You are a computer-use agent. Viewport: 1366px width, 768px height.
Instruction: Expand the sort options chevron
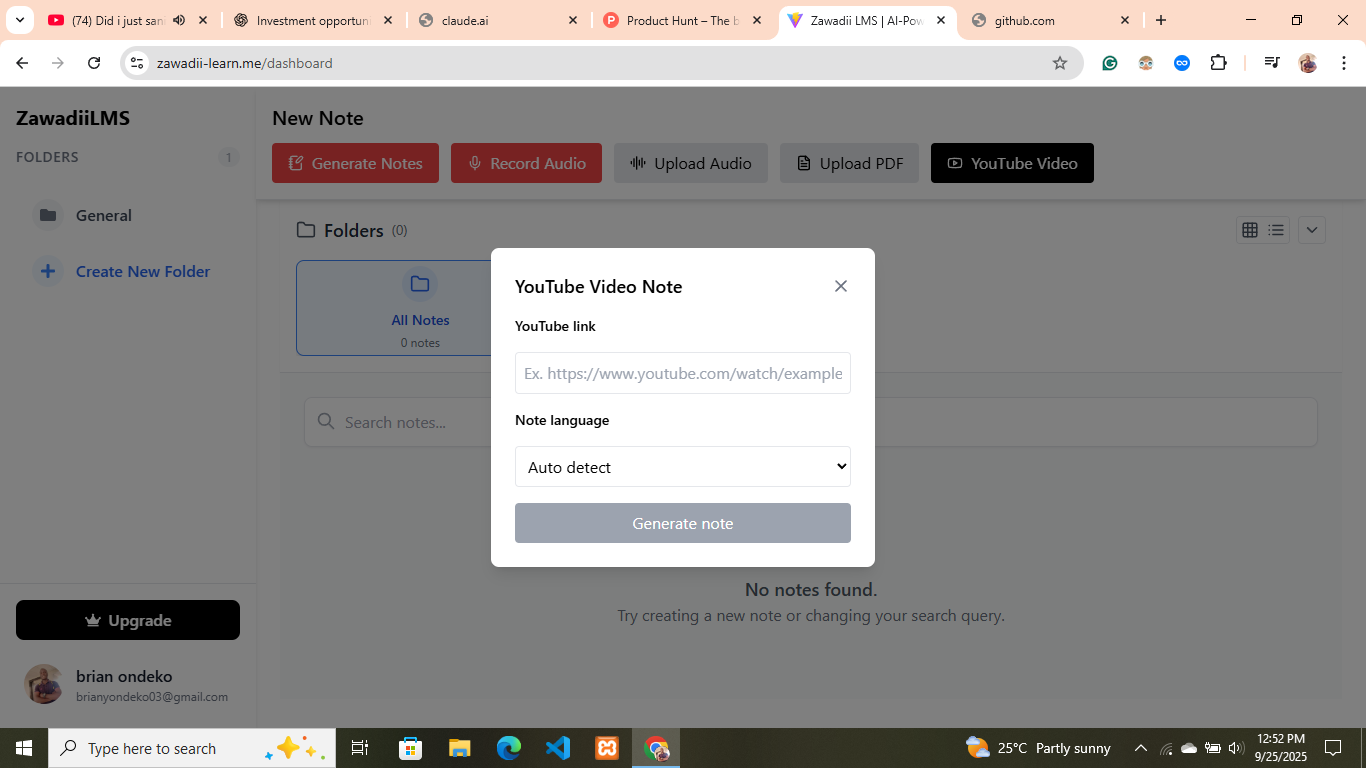[1312, 230]
